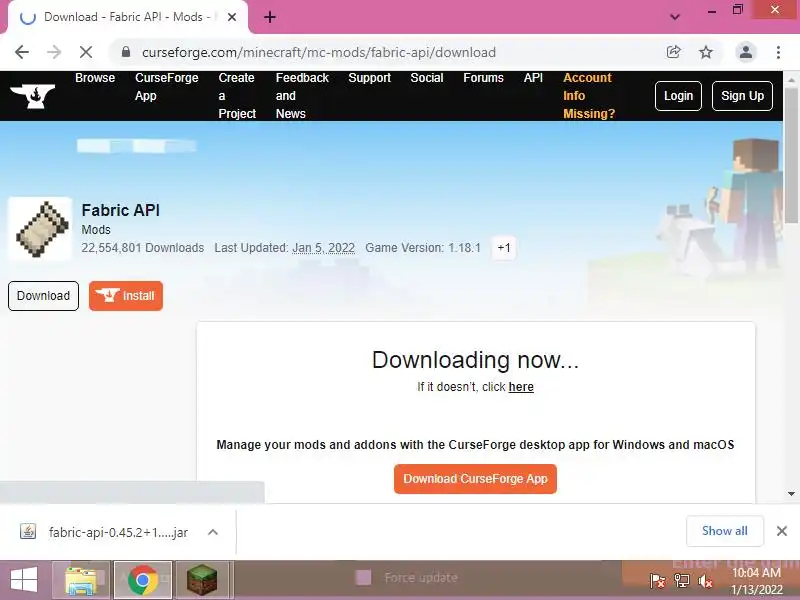Expand the +1 game versions badge
The height and width of the screenshot is (600, 800).
coord(504,247)
